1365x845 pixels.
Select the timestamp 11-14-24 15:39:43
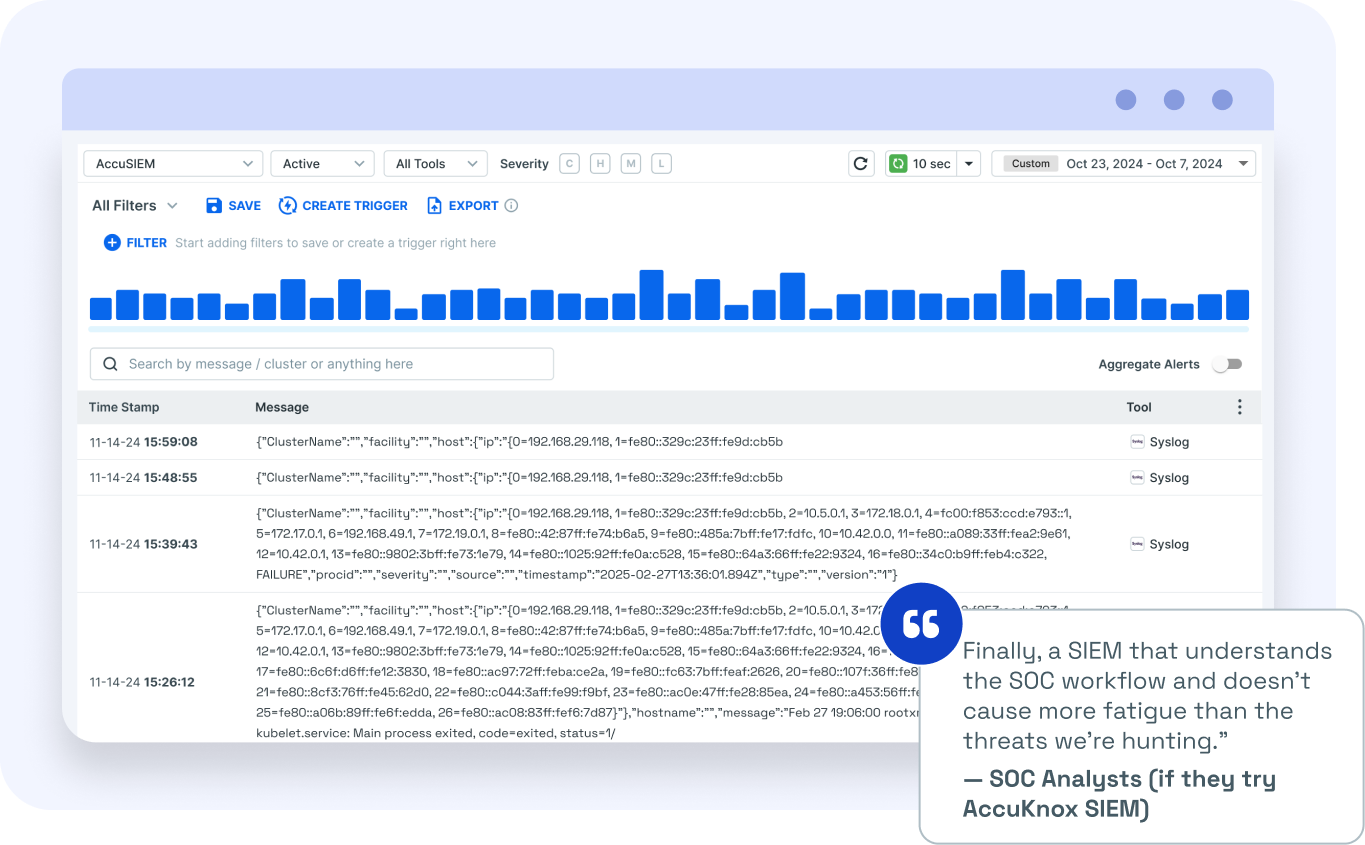(143, 544)
